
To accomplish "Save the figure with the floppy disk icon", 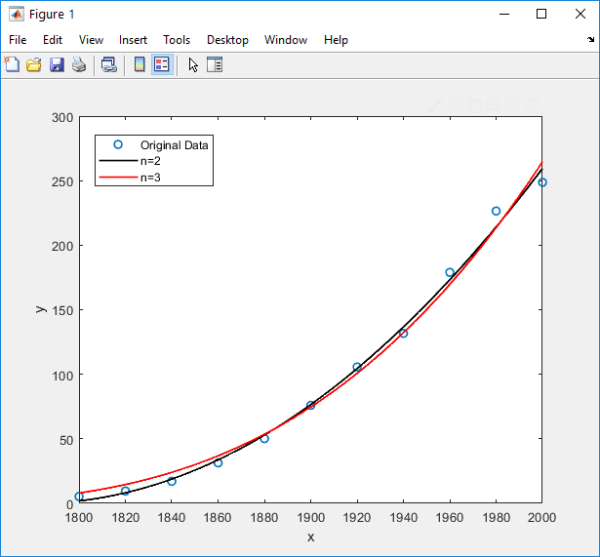I will point(56,65).
